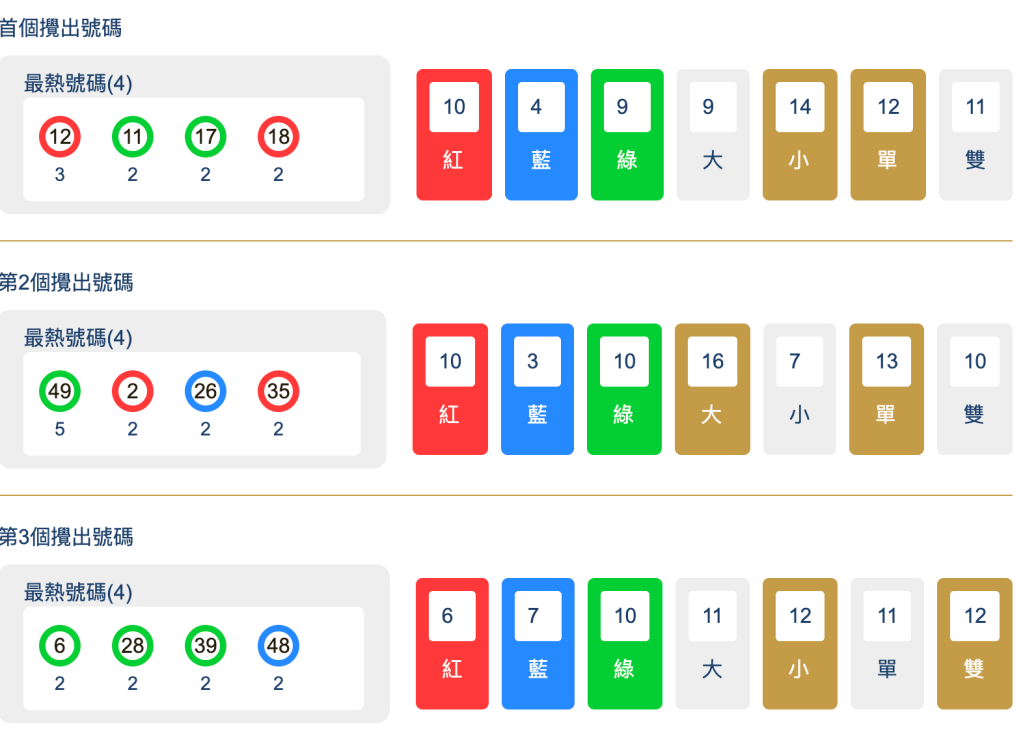Select green ball number 39
This screenshot has height=729, width=1023.
(205, 646)
